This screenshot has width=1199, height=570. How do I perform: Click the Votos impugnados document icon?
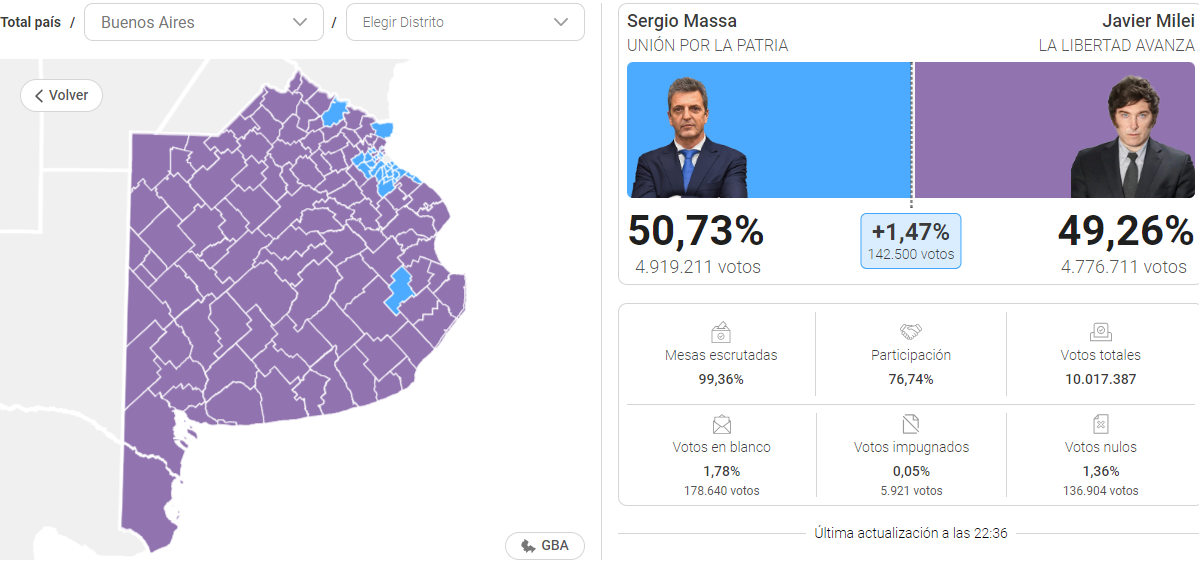tap(911, 423)
